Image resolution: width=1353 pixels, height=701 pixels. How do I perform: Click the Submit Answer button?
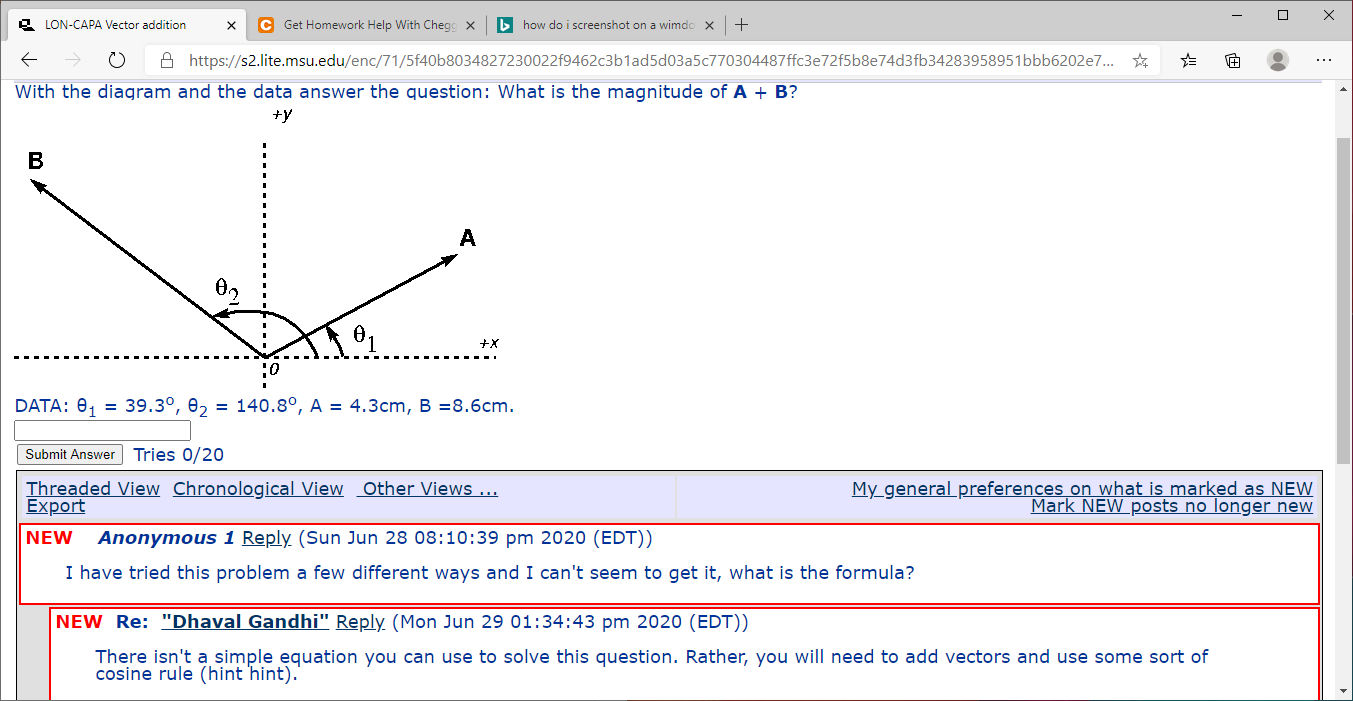(x=70, y=454)
